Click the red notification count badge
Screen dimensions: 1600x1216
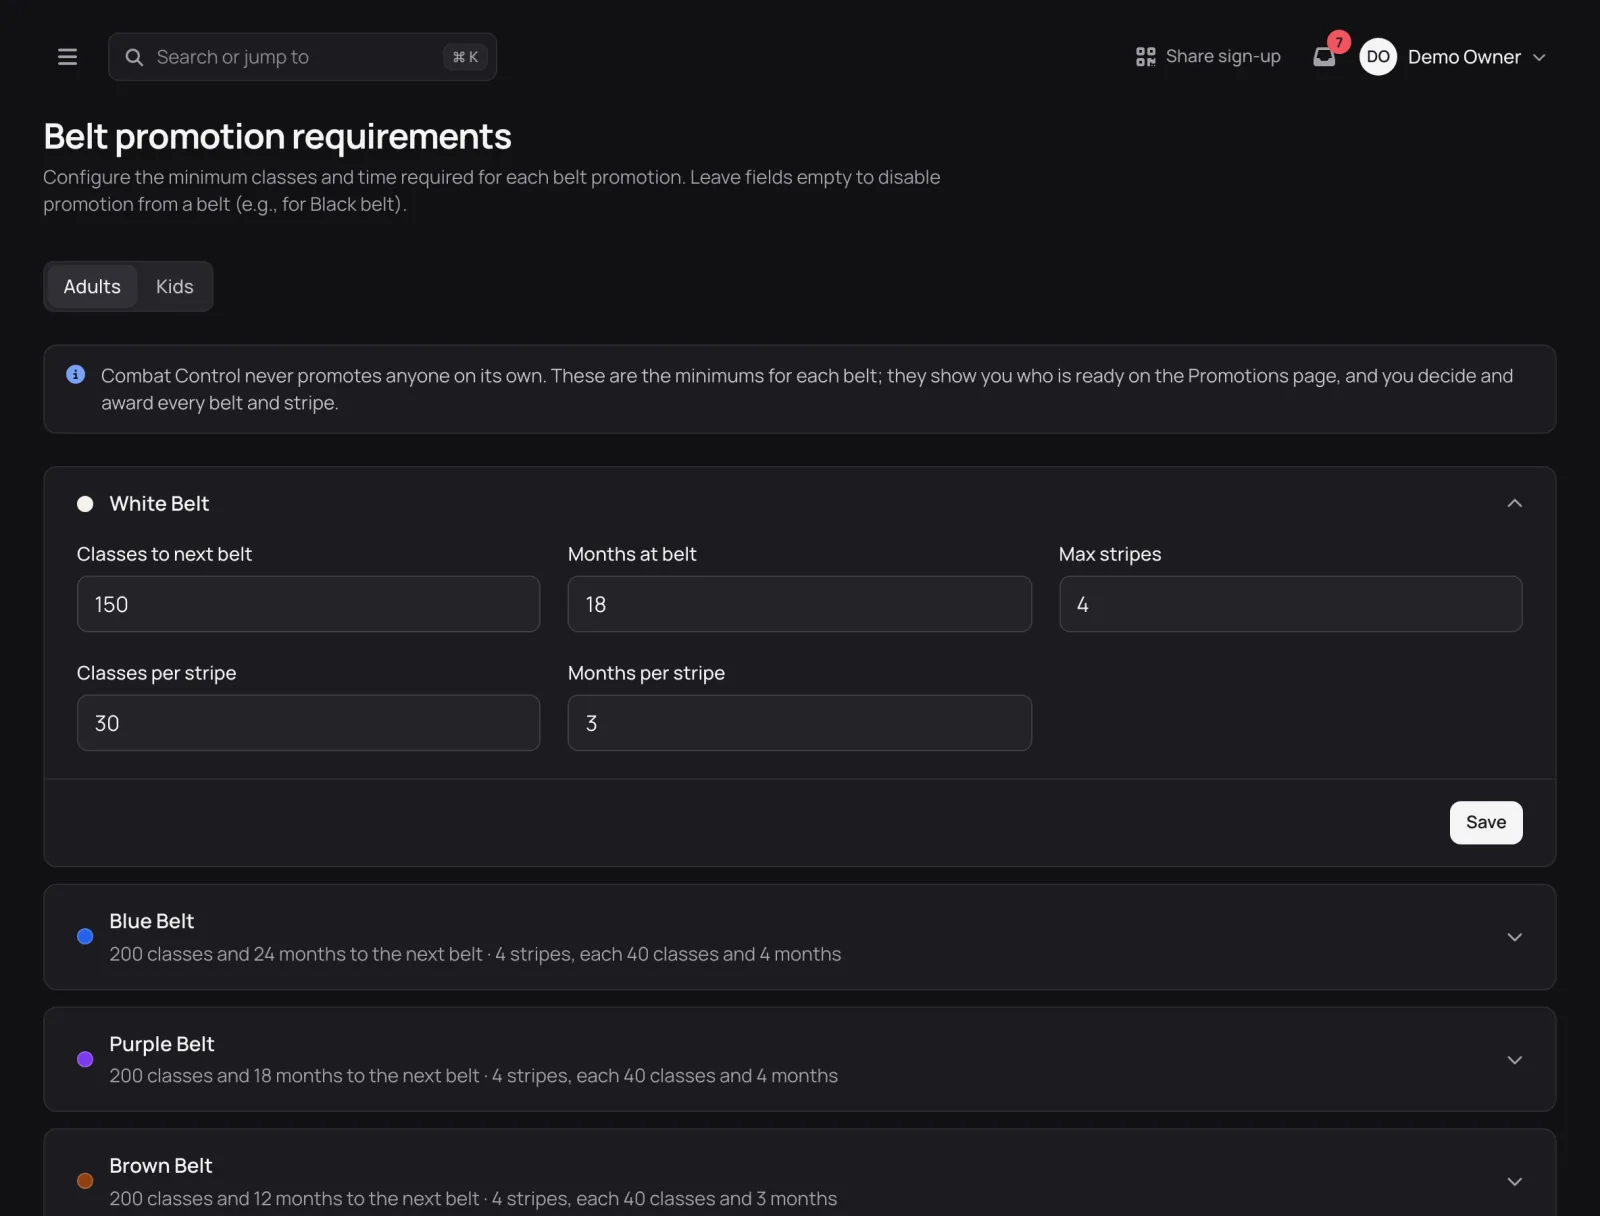point(1339,42)
